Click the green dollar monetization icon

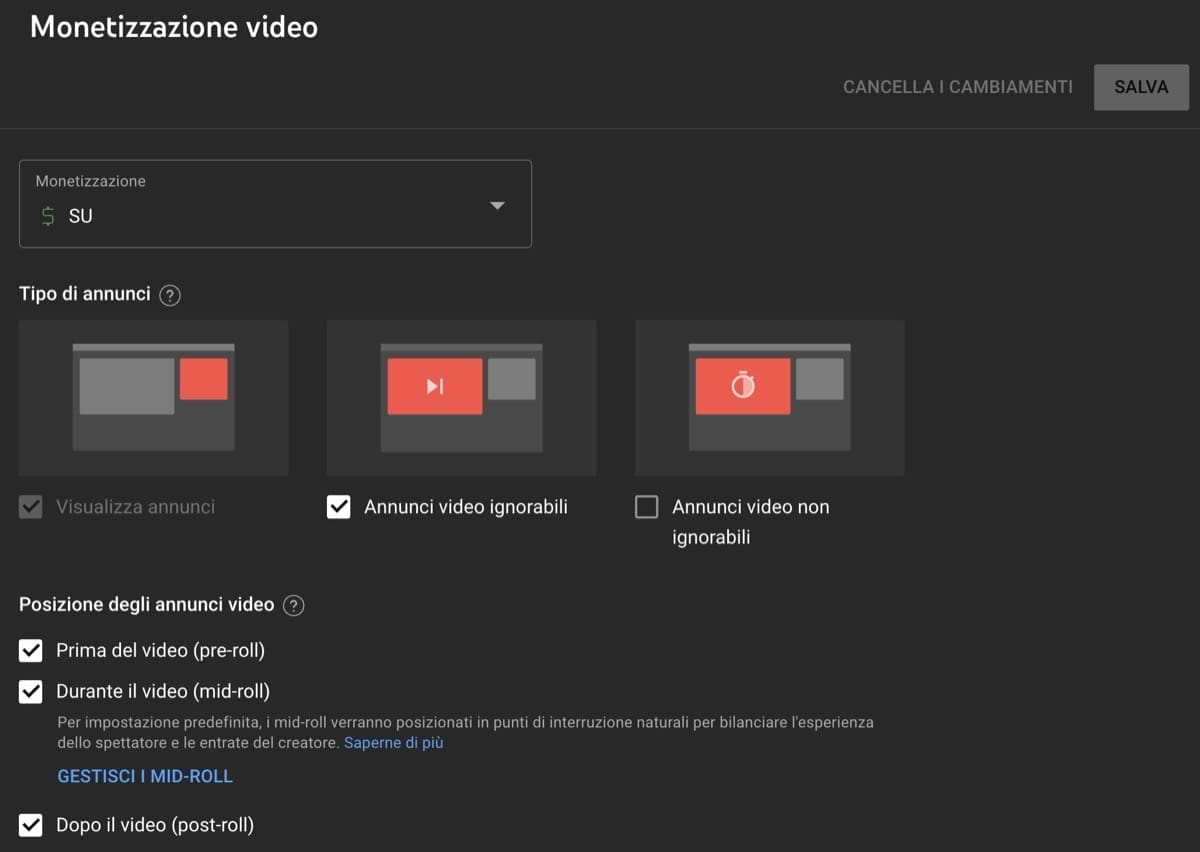click(x=47, y=214)
